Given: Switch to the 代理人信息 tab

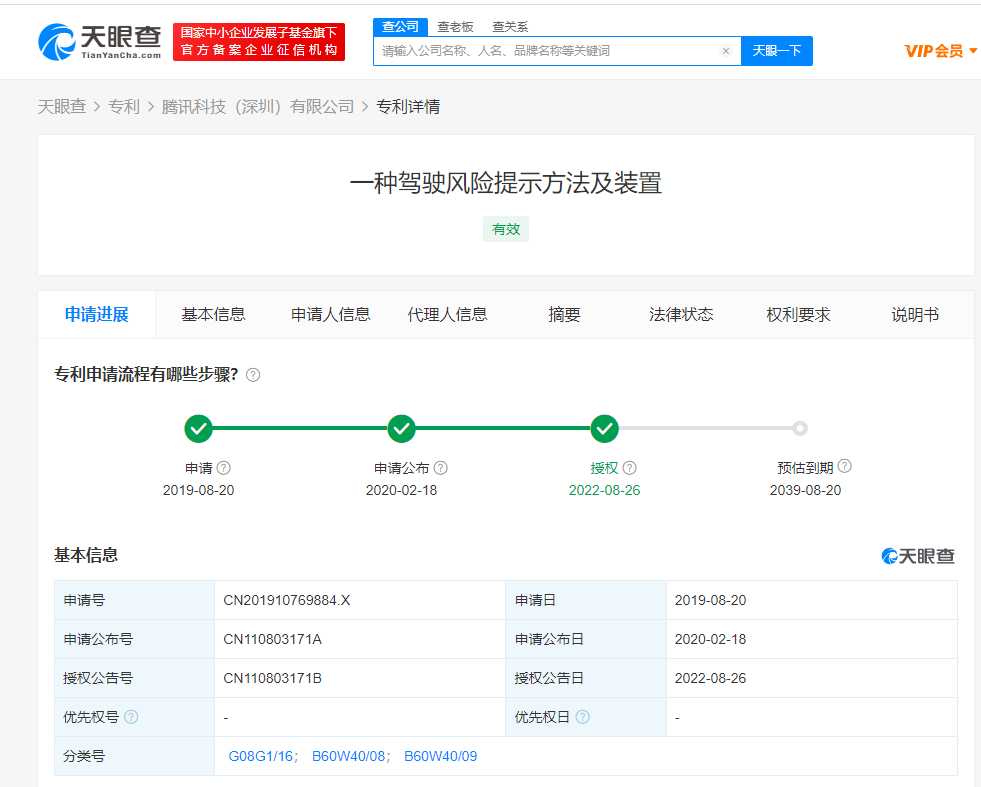Looking at the screenshot, I should pos(447,315).
